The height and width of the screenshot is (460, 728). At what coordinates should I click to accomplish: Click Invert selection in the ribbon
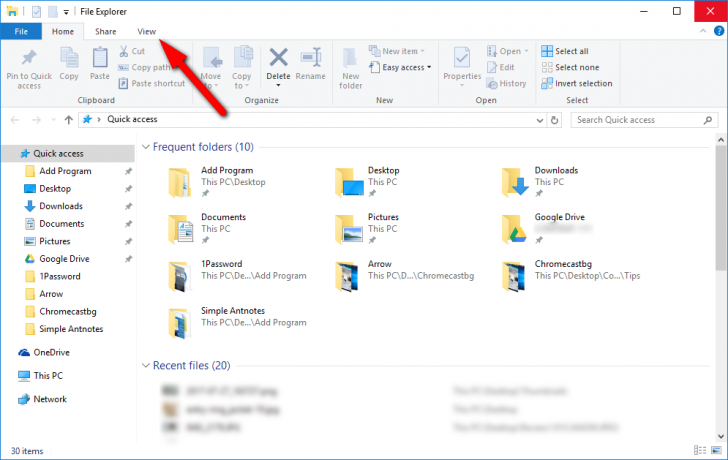coord(577,84)
